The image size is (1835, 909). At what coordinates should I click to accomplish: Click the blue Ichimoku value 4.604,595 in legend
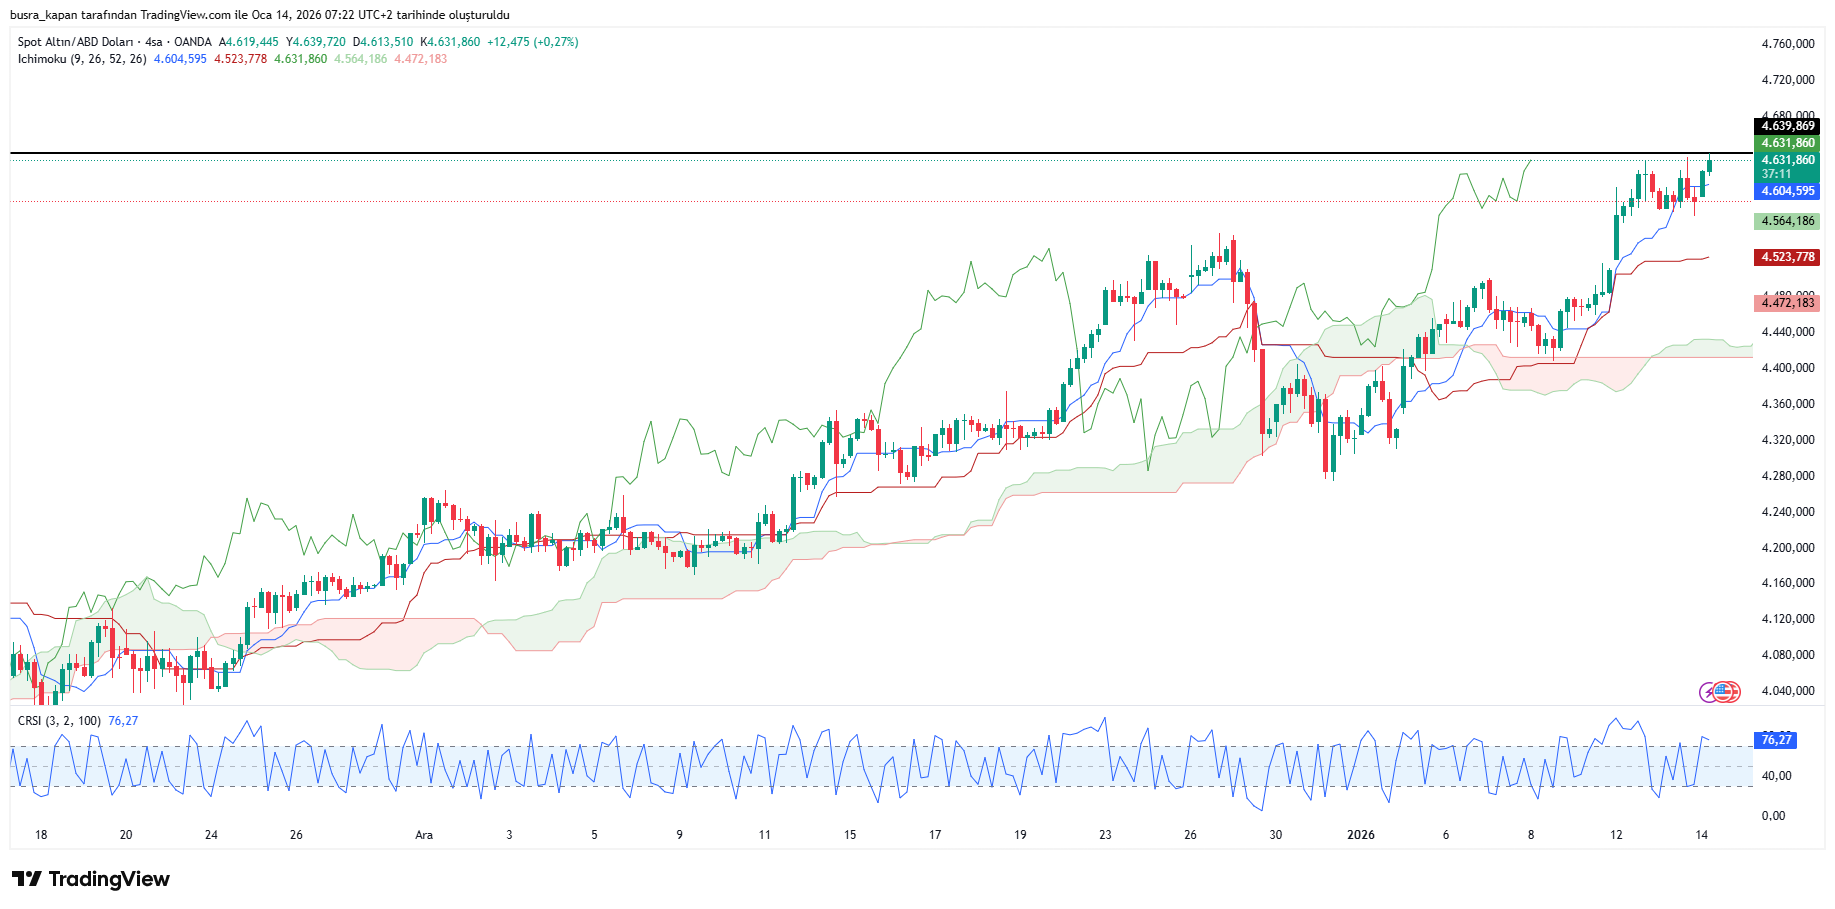click(180, 59)
